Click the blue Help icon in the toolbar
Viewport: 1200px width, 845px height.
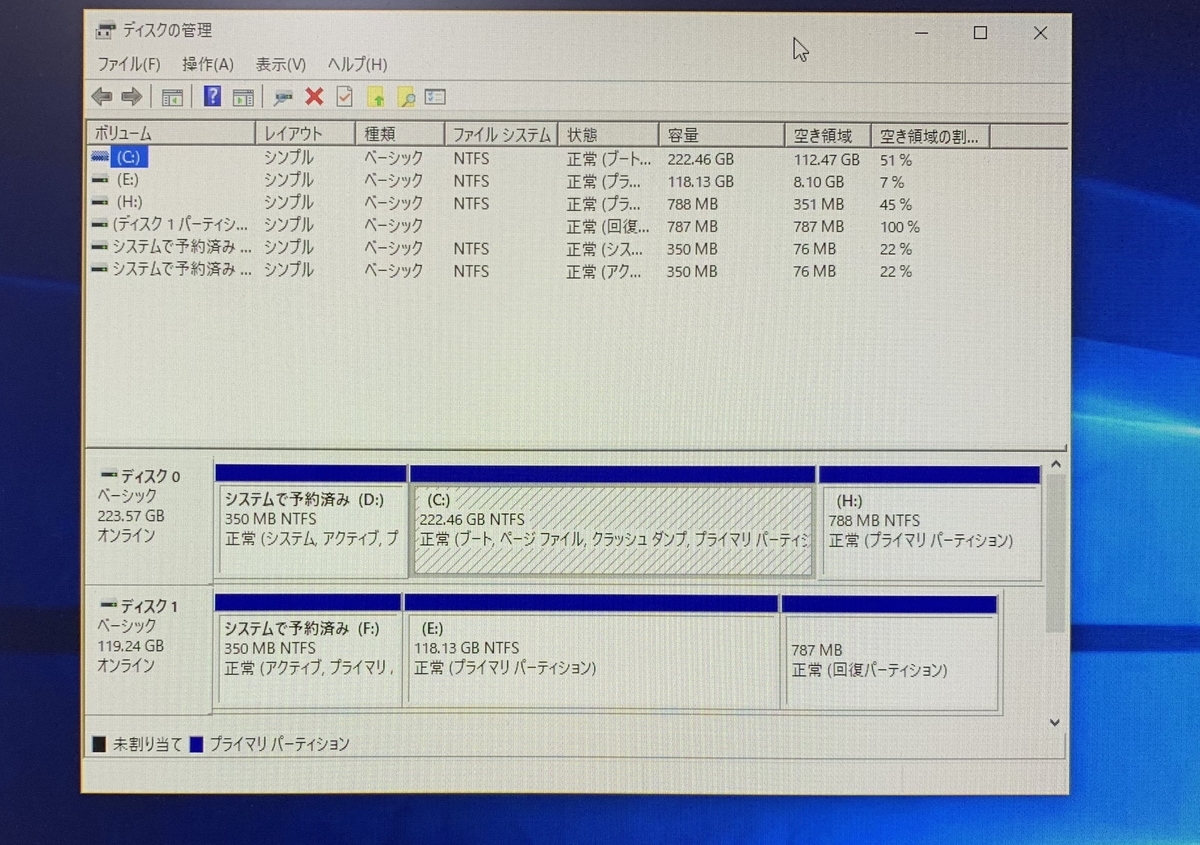(x=213, y=96)
